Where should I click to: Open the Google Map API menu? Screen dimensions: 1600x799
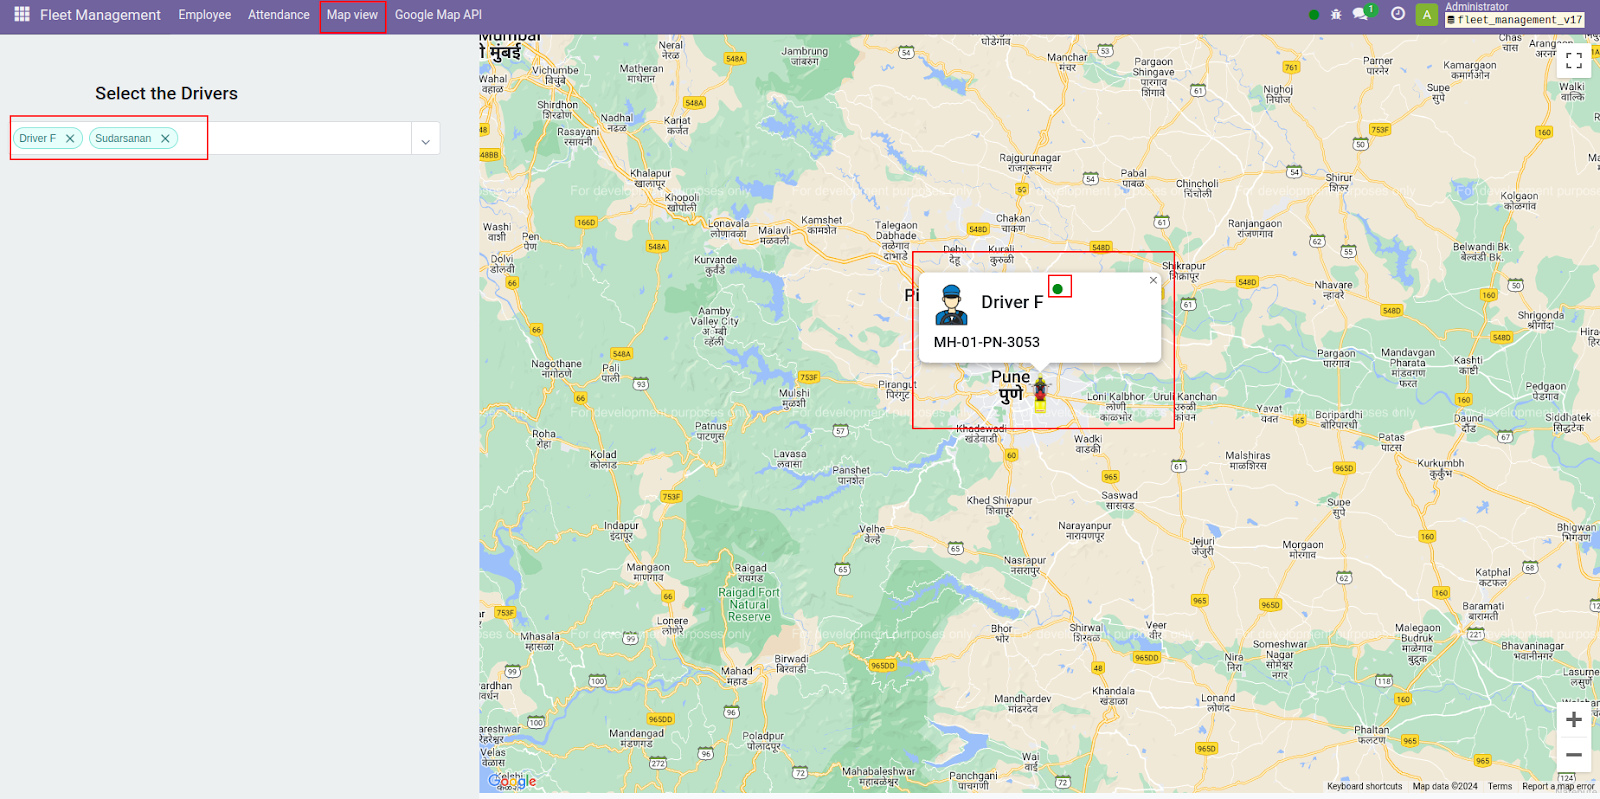[438, 15]
